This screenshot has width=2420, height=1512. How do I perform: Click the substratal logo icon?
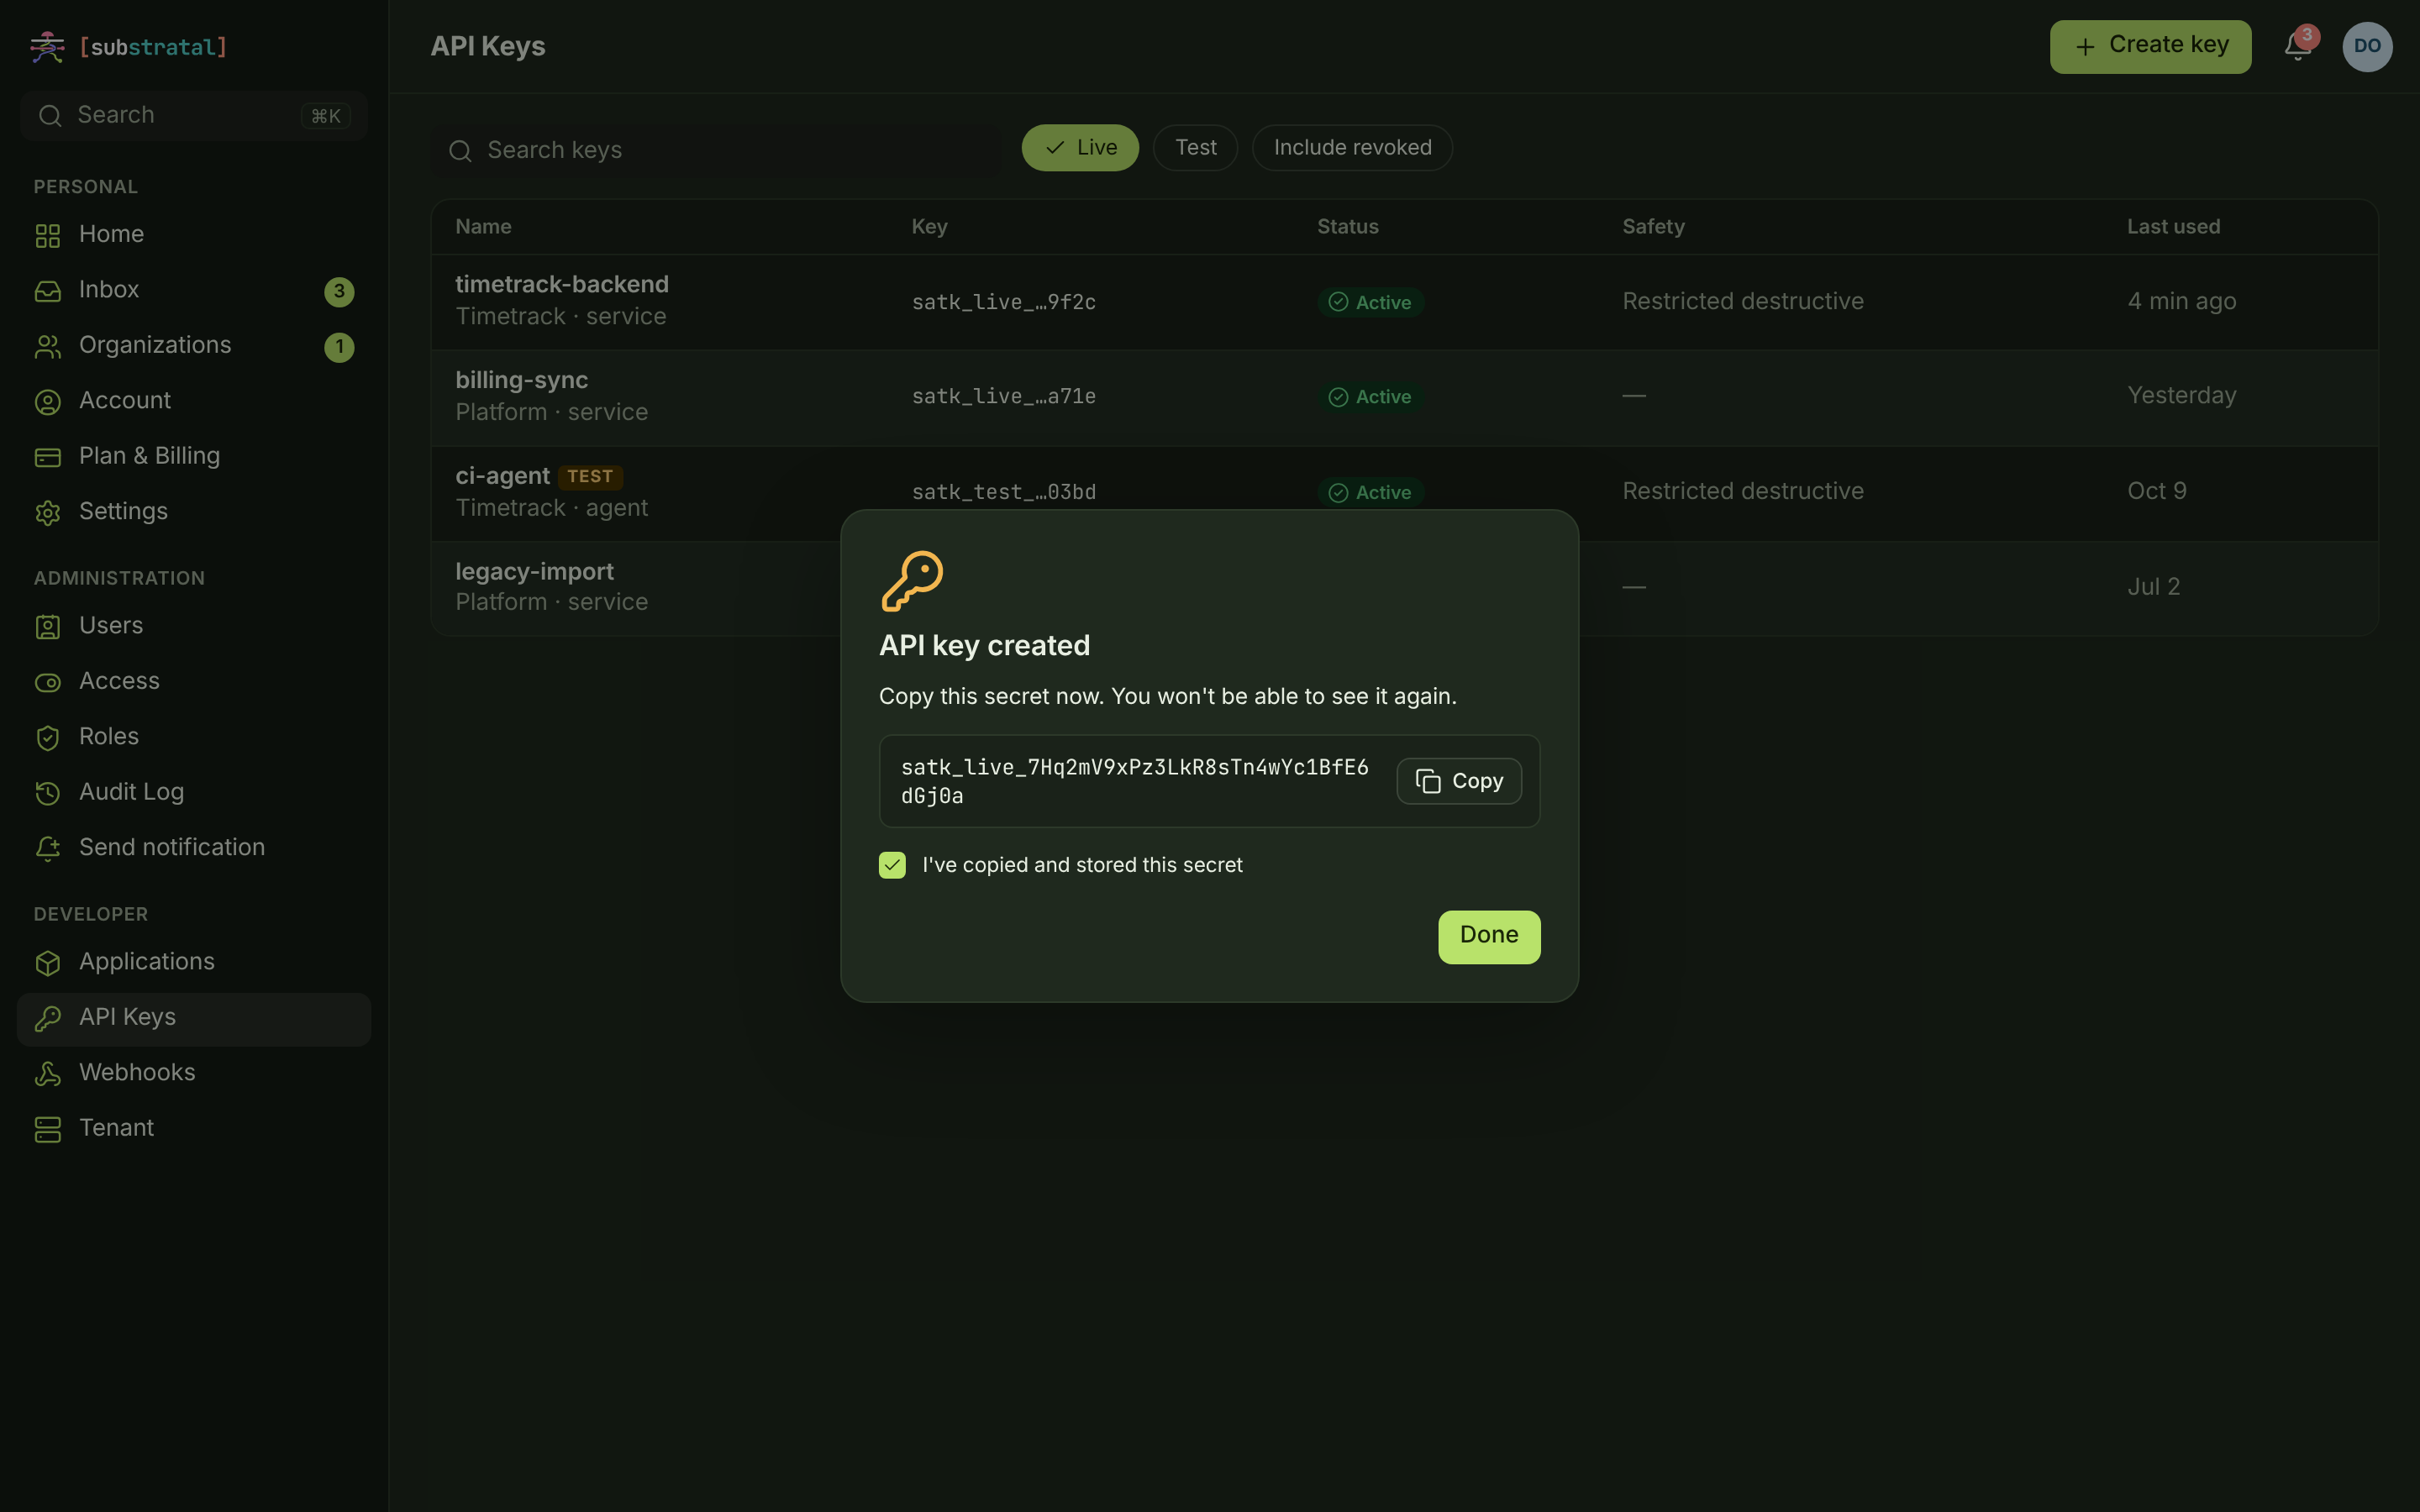(47, 47)
